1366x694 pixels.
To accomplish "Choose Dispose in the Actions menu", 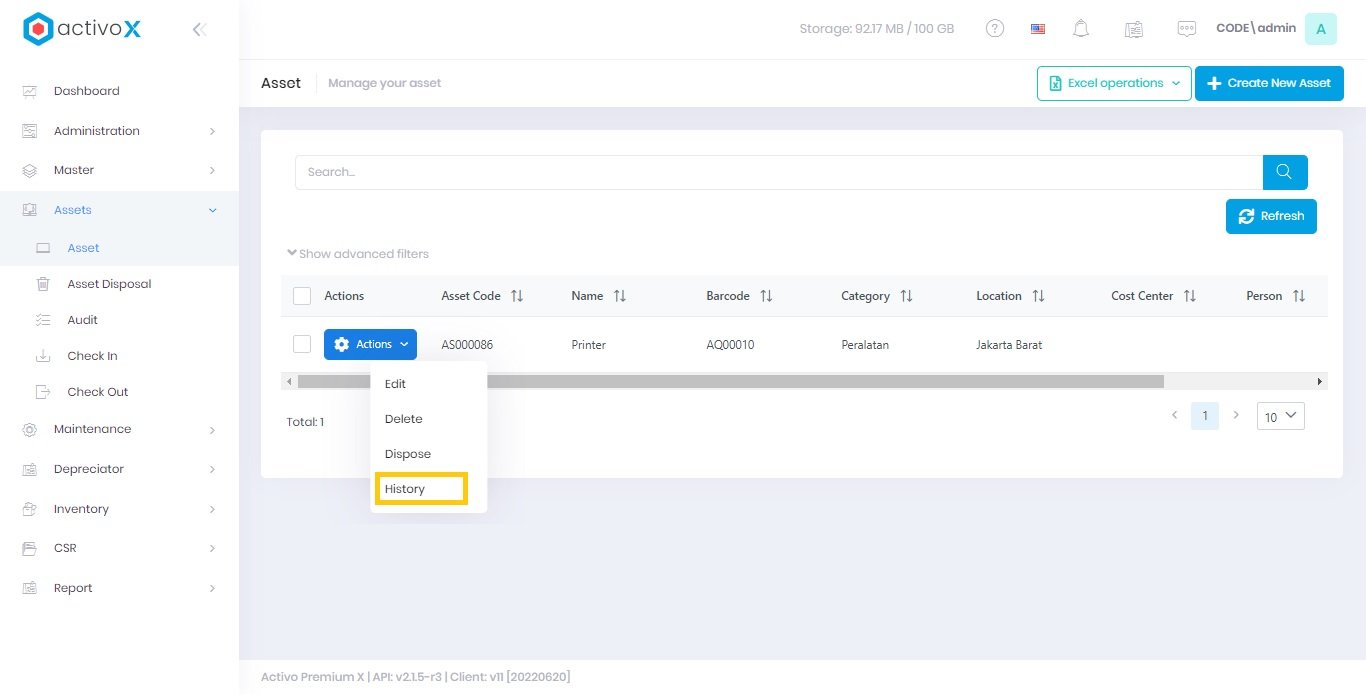I will [x=407, y=454].
